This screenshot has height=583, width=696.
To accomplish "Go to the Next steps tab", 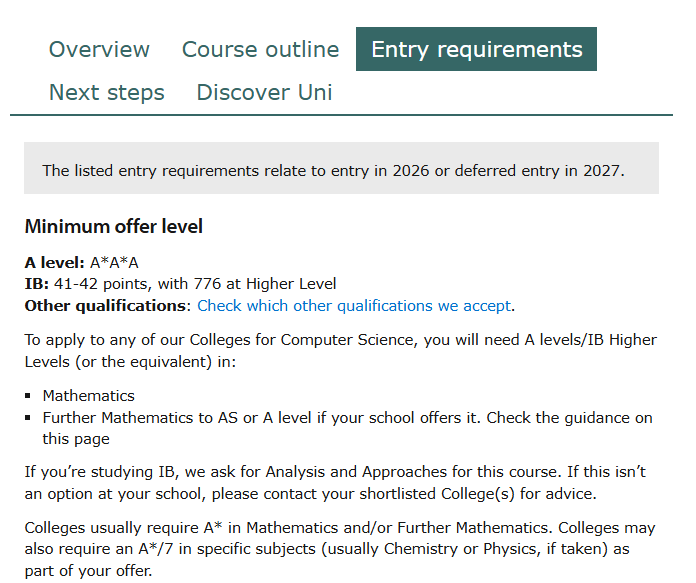I will (x=106, y=93).
